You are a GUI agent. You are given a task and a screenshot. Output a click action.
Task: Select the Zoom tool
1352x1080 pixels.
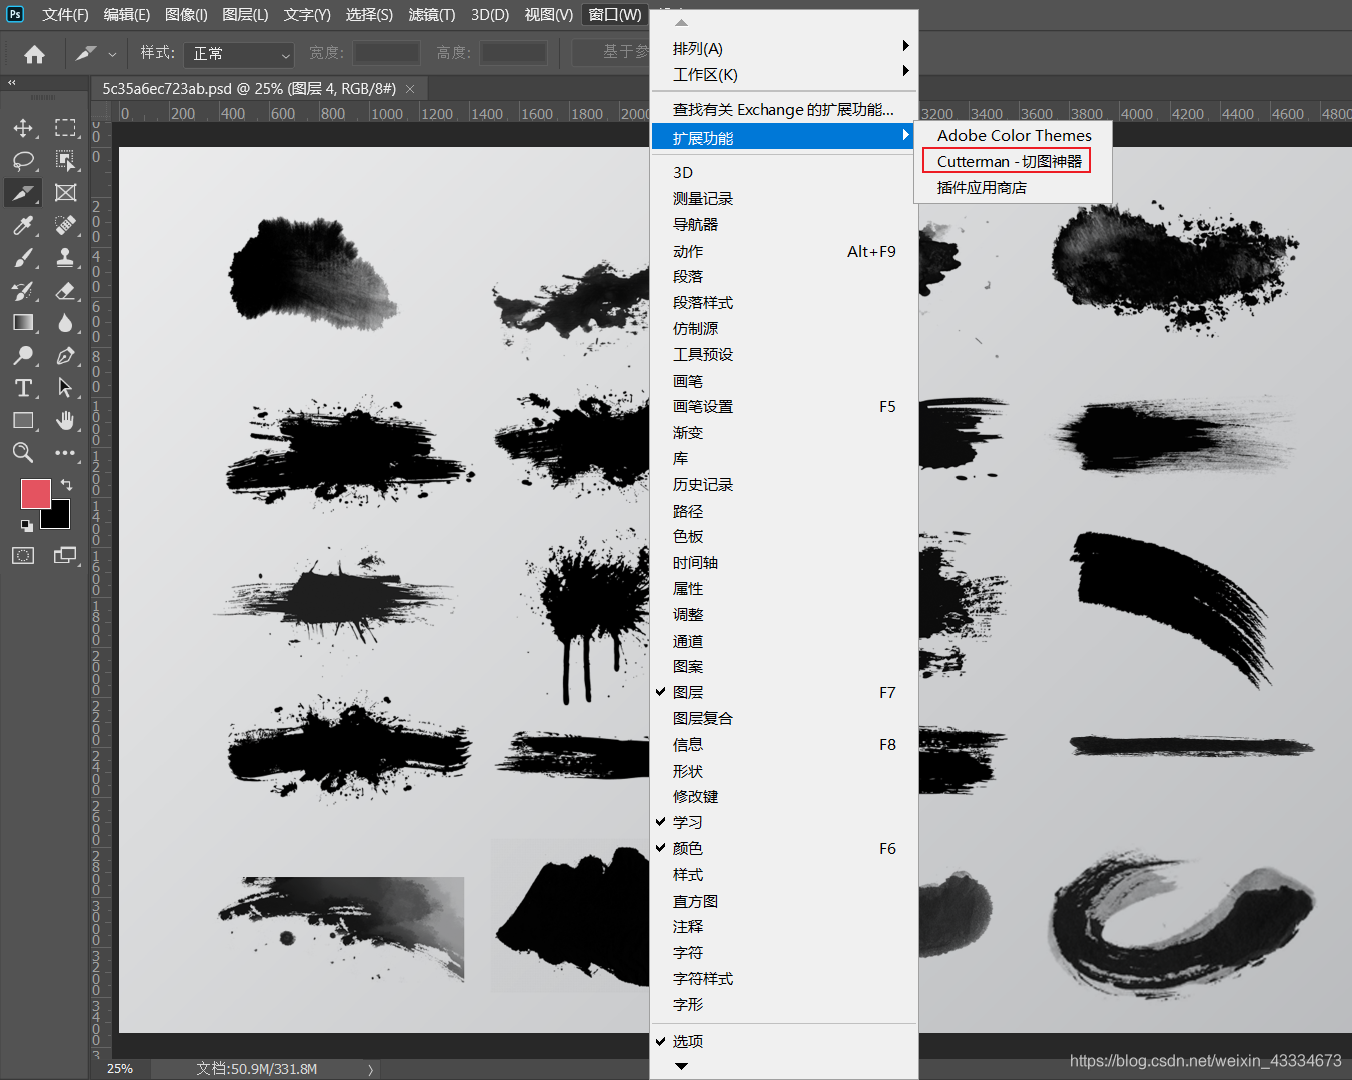pyautogui.click(x=23, y=453)
